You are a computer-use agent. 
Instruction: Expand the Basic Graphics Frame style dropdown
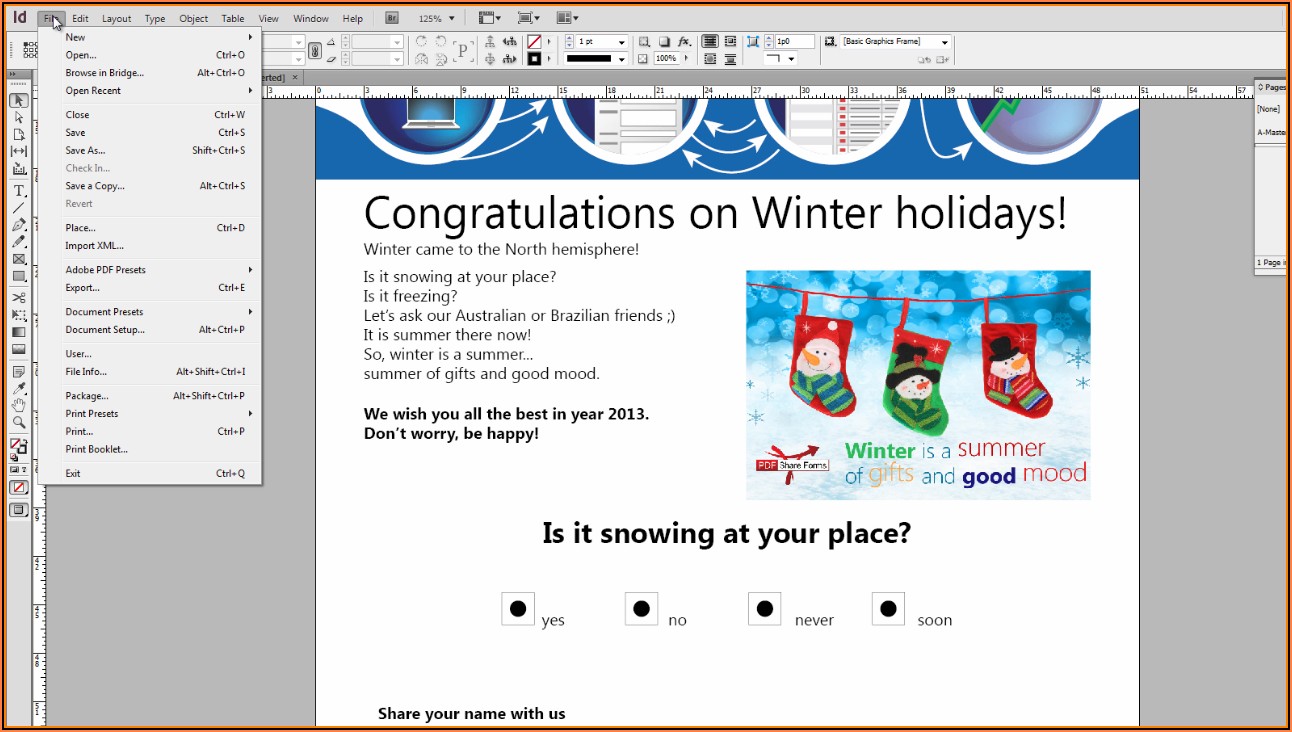tap(945, 43)
